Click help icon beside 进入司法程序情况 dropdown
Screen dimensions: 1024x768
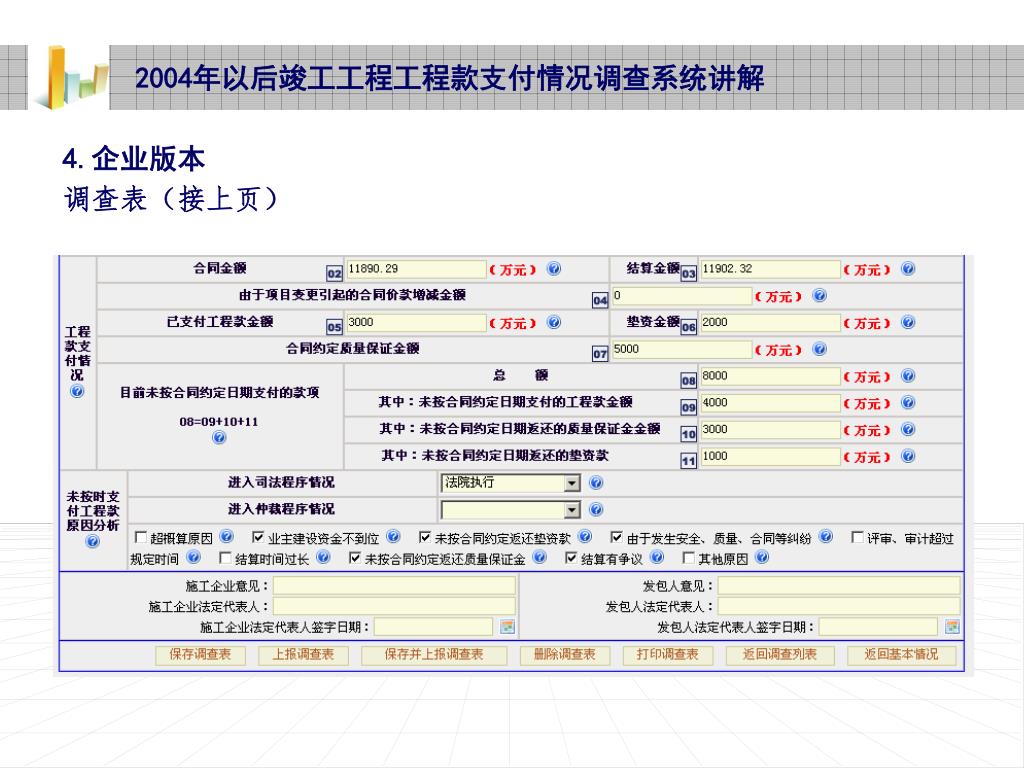tap(596, 483)
